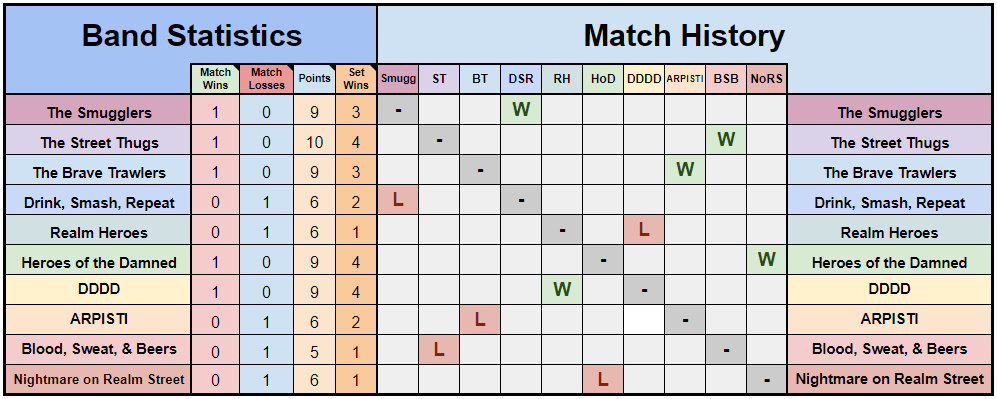Screen dimensions: 997x399
Task: Select the HoD column header
Action: (x=603, y=79)
